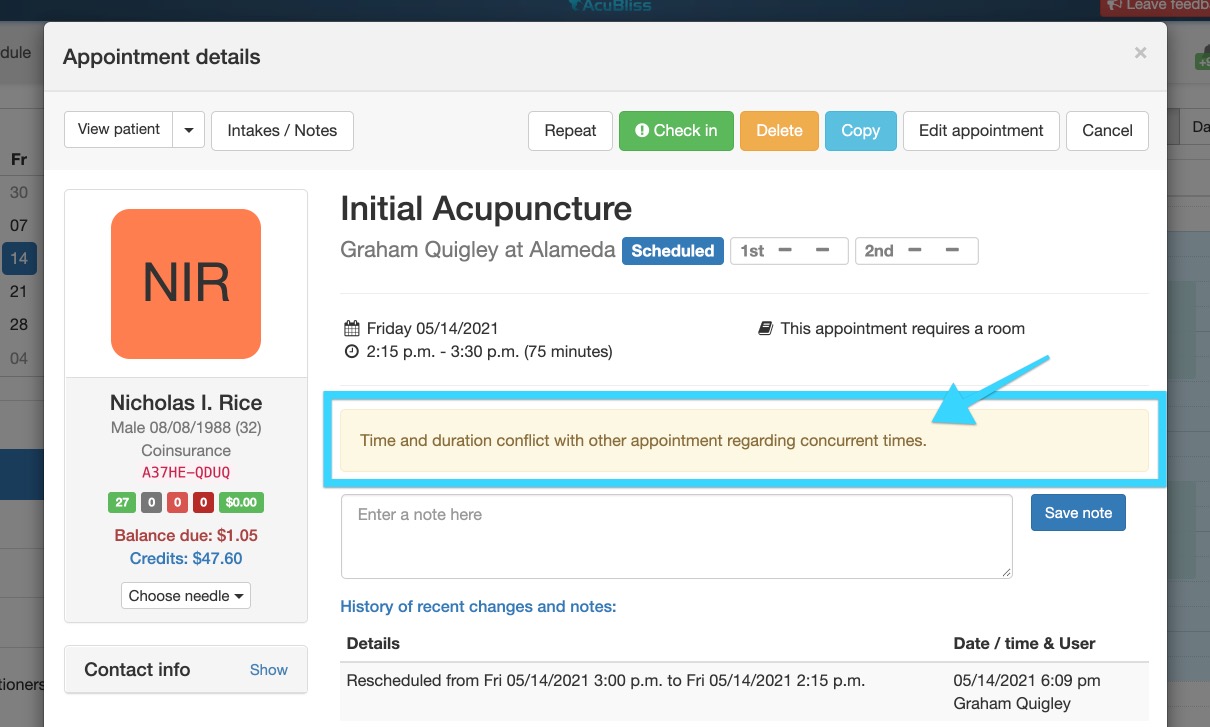This screenshot has height=727, width=1210.
Task: Click the 1st insurance indicator
Action: (x=789, y=250)
